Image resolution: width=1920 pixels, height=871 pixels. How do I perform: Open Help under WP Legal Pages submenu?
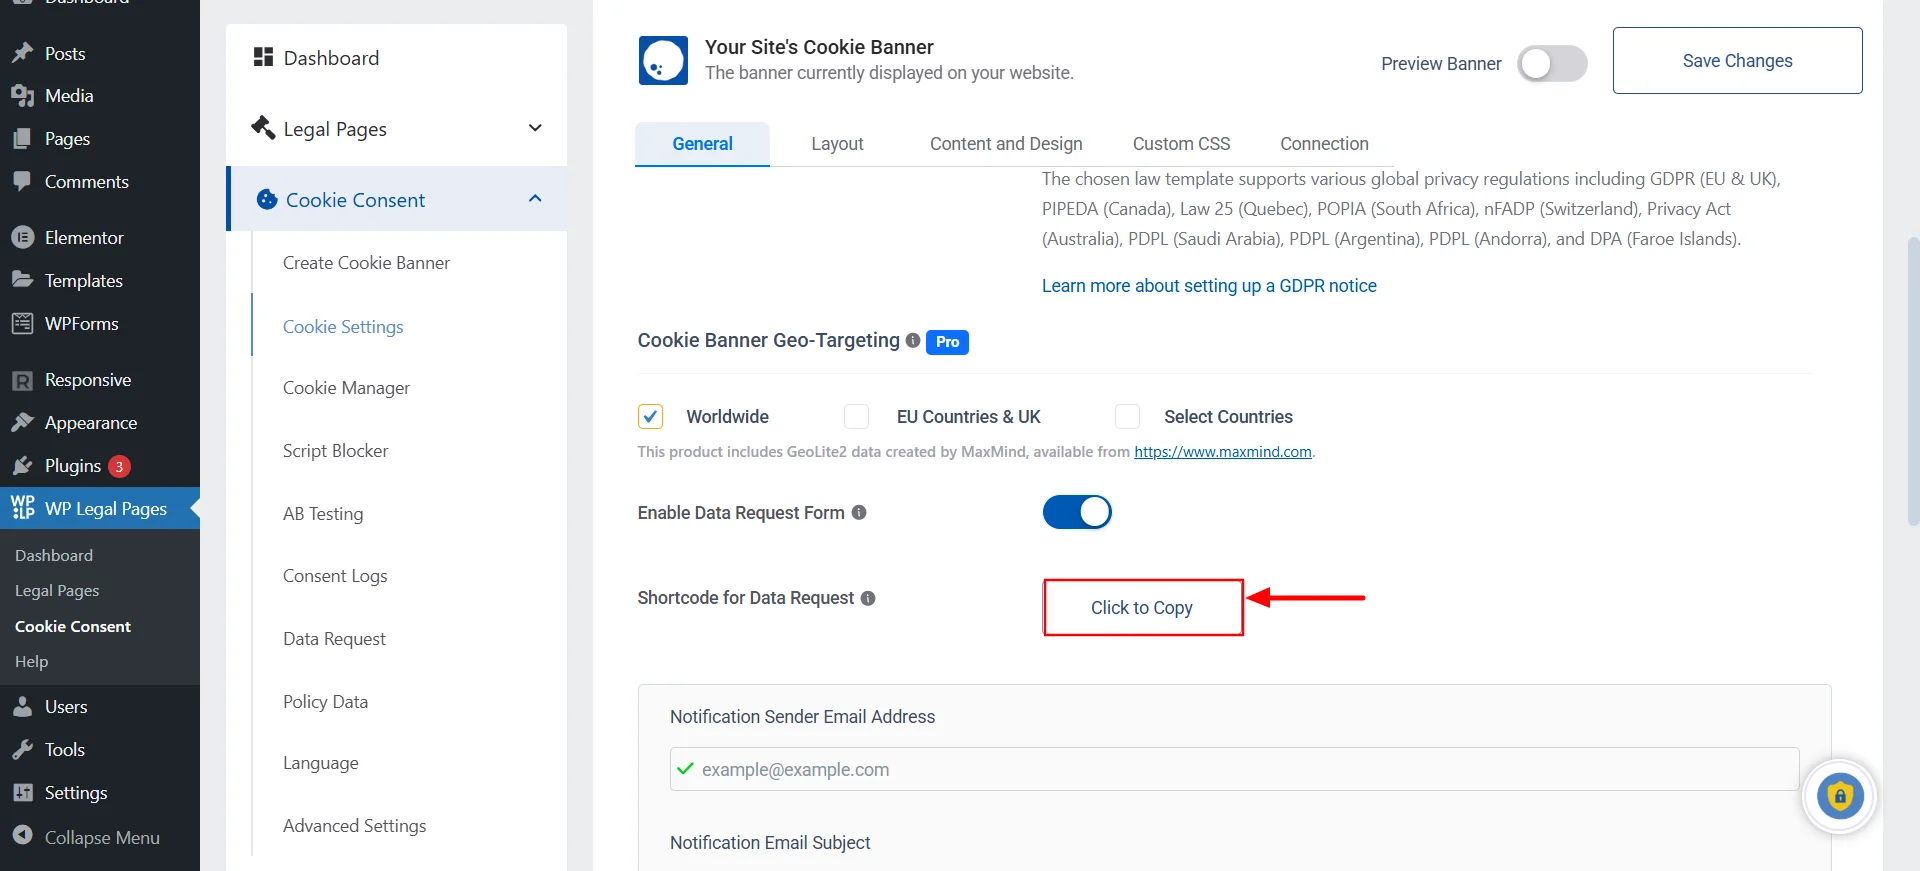(x=31, y=662)
